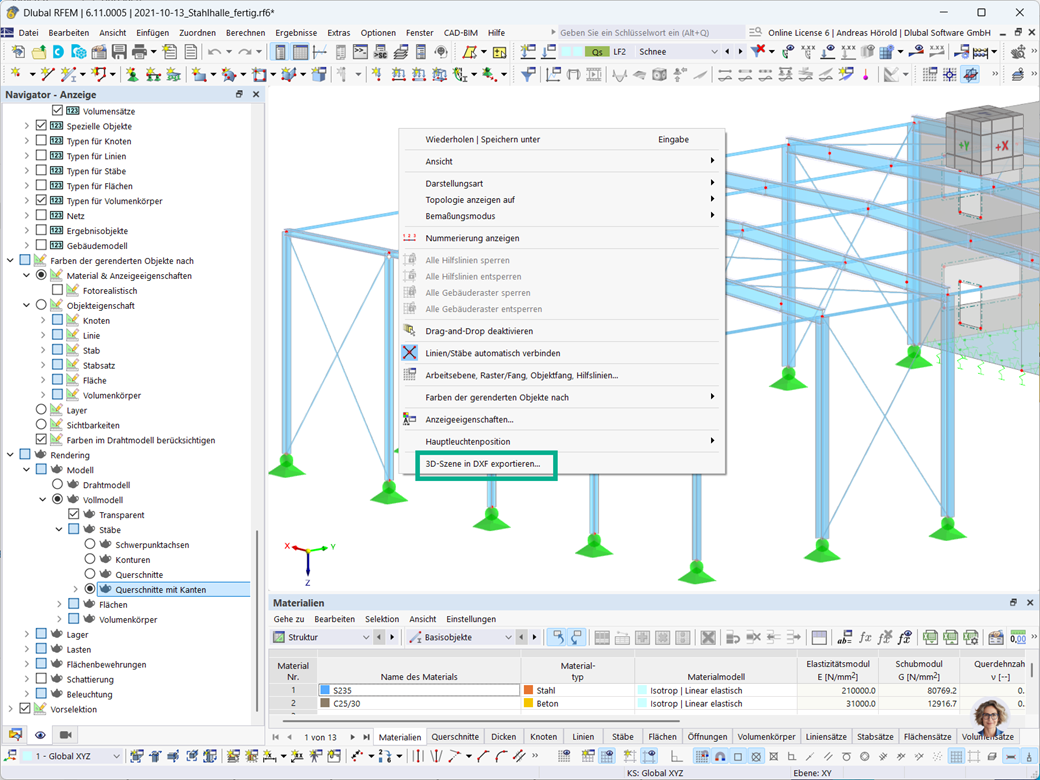
Task: Open the Ergebnisse menu
Action: [296, 32]
